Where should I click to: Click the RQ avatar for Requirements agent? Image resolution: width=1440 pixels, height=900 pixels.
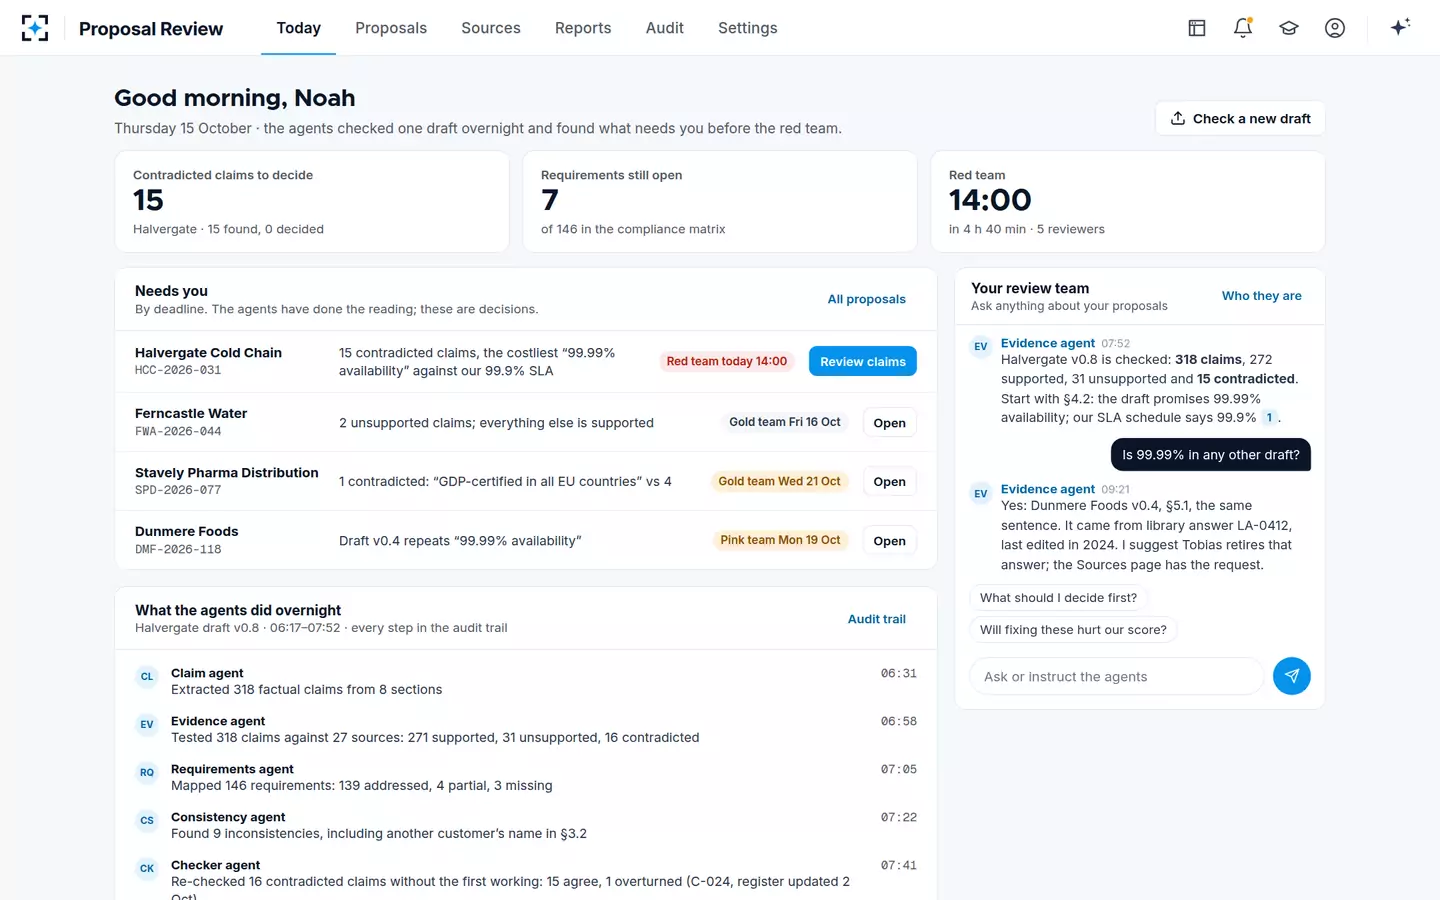pos(147,773)
